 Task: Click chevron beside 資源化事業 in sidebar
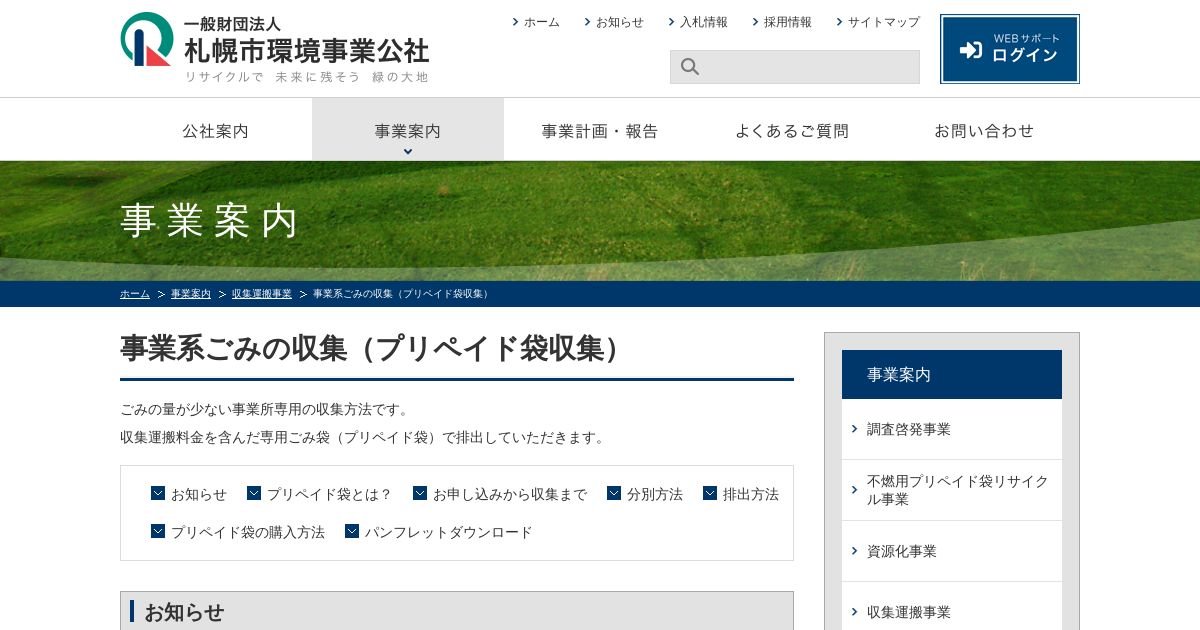pyautogui.click(x=854, y=551)
